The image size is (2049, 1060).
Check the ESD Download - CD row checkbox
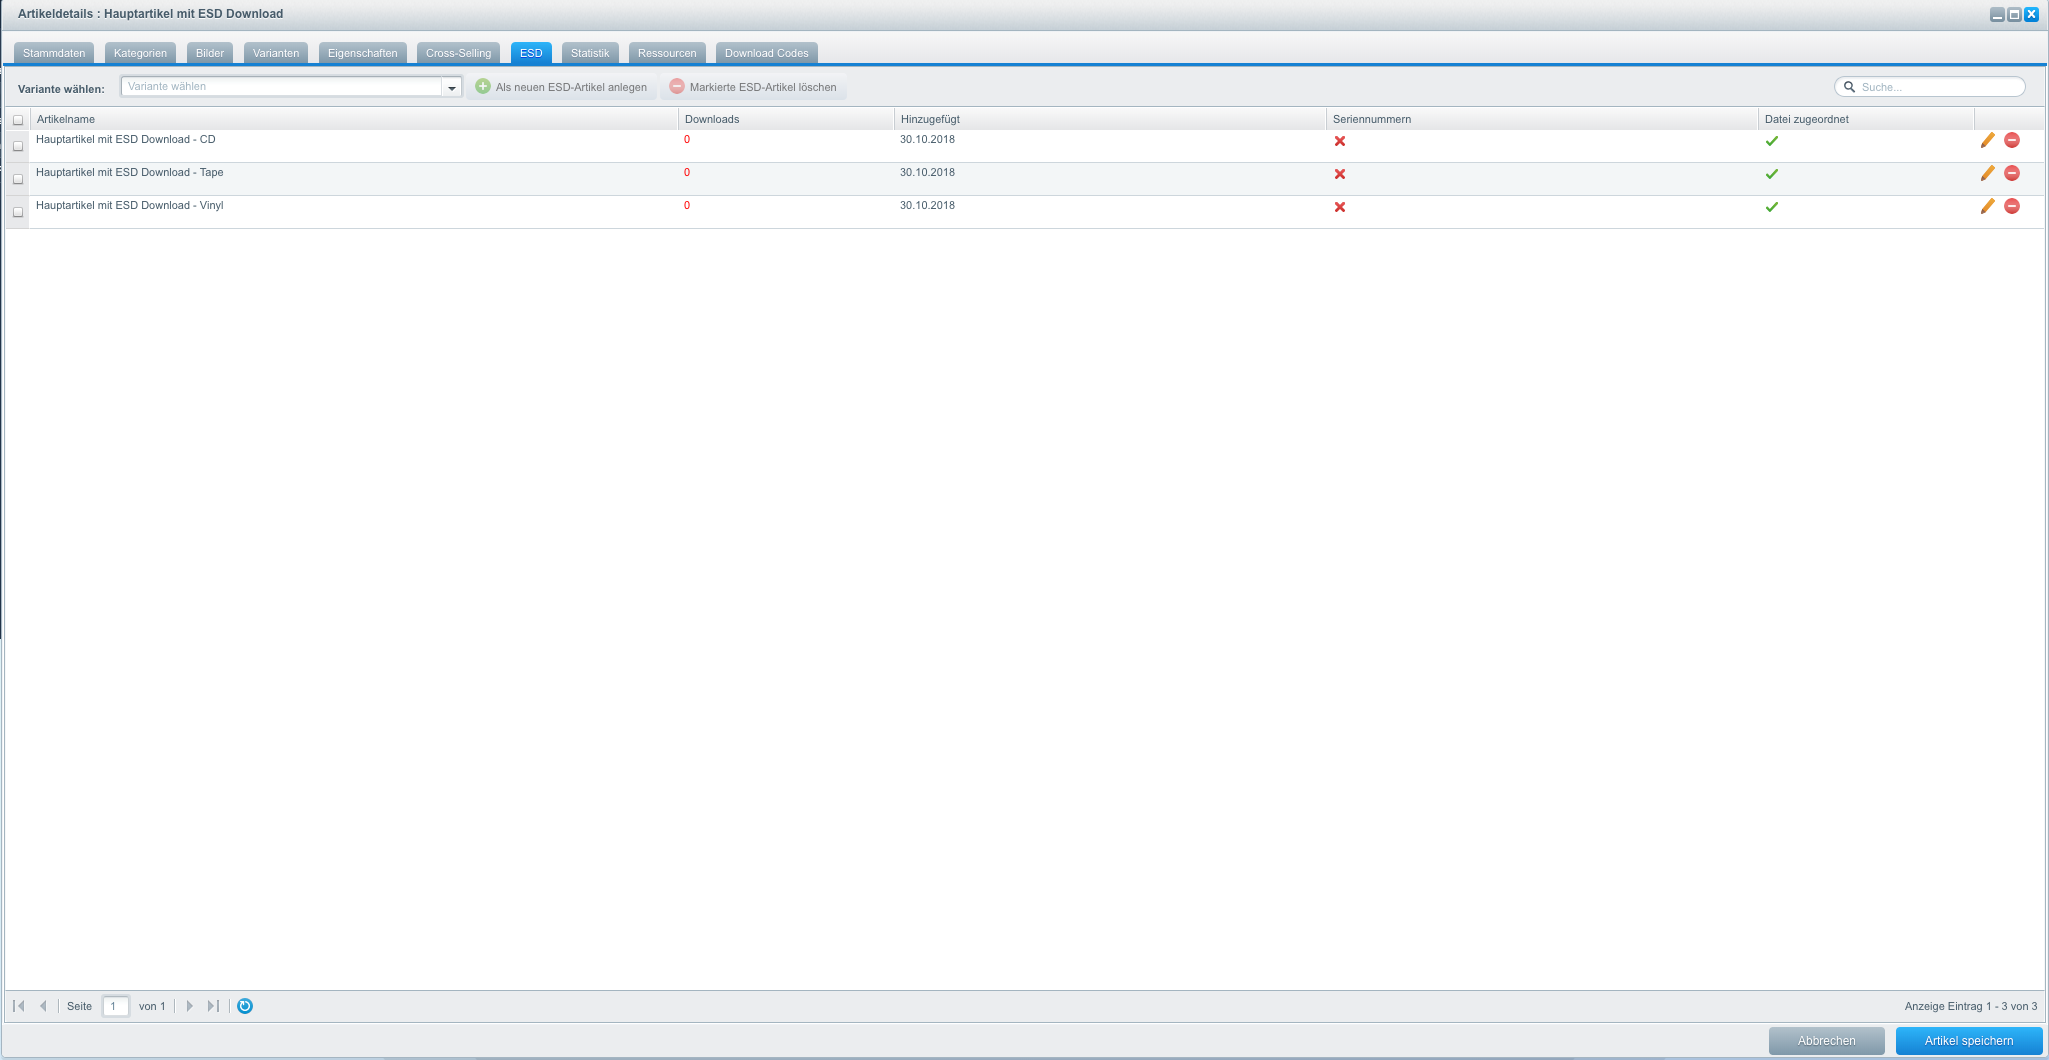pyautogui.click(x=18, y=146)
